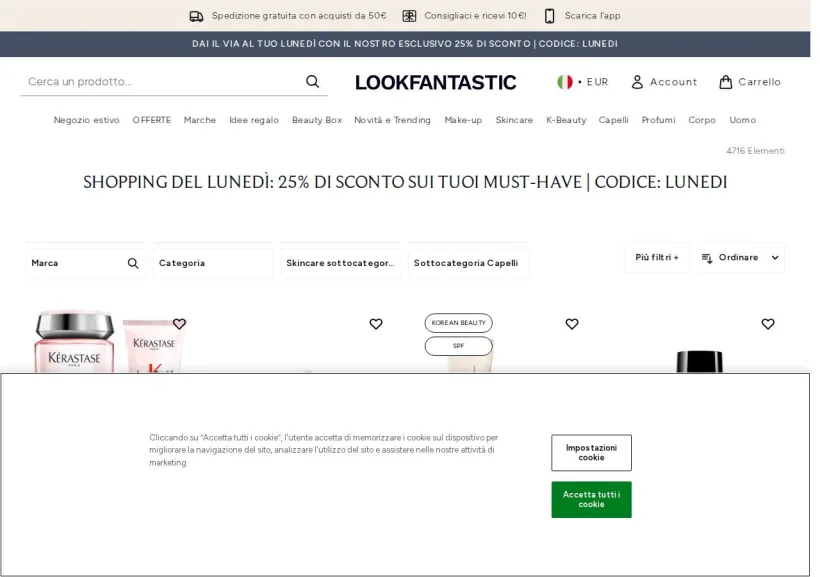
Task: Open Kérastase jar product thumbnail
Action: coord(74,340)
